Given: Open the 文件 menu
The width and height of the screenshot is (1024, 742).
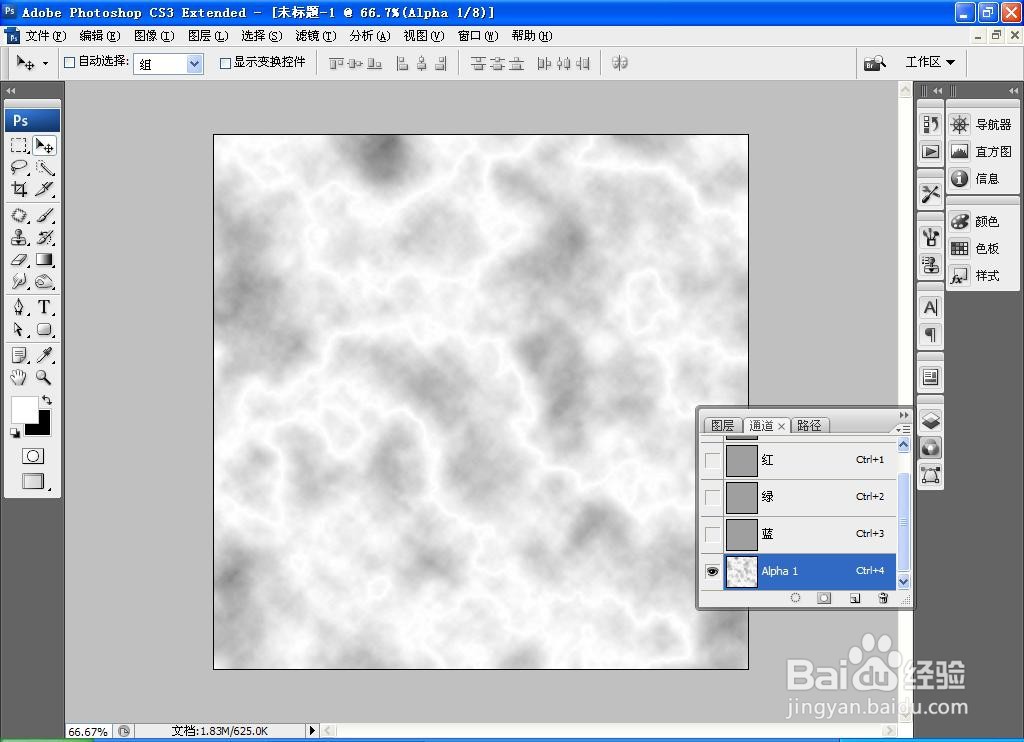Looking at the screenshot, I should [46, 36].
